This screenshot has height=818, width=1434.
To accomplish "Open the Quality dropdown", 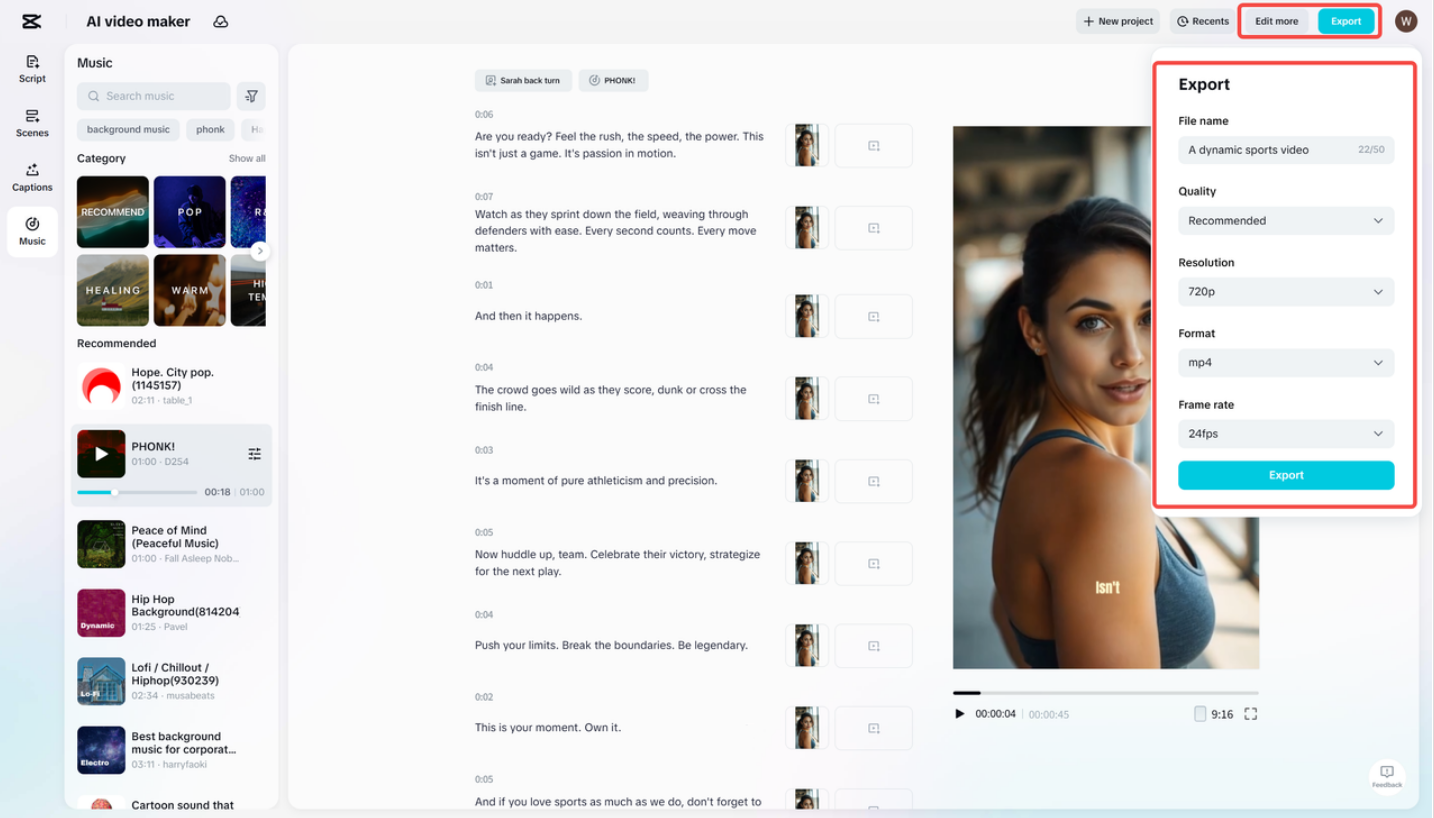I will click(x=1286, y=221).
